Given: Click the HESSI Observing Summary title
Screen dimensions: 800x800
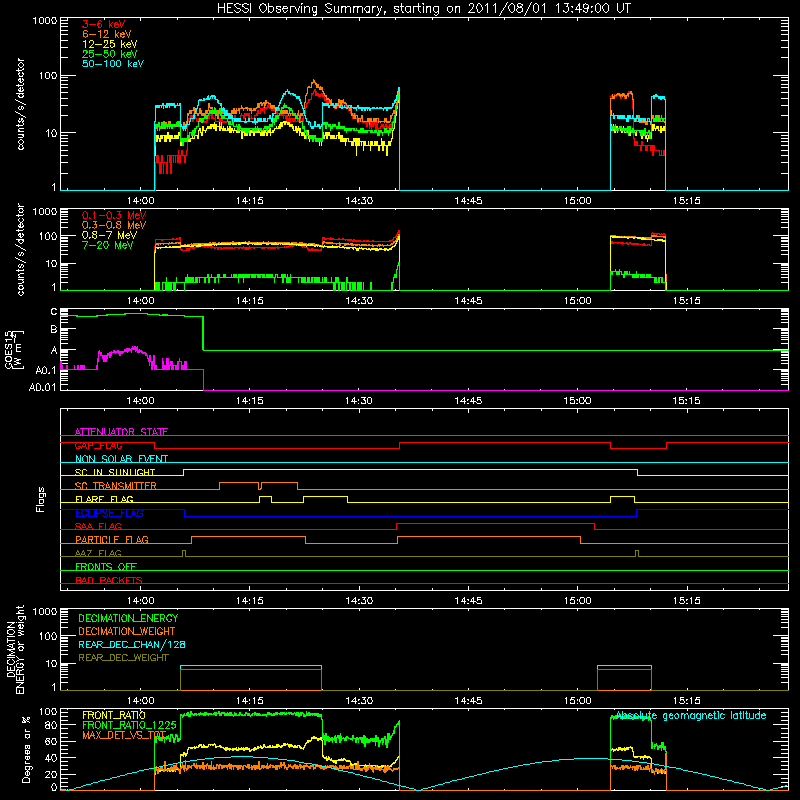Looking at the screenshot, I should (x=423, y=9).
